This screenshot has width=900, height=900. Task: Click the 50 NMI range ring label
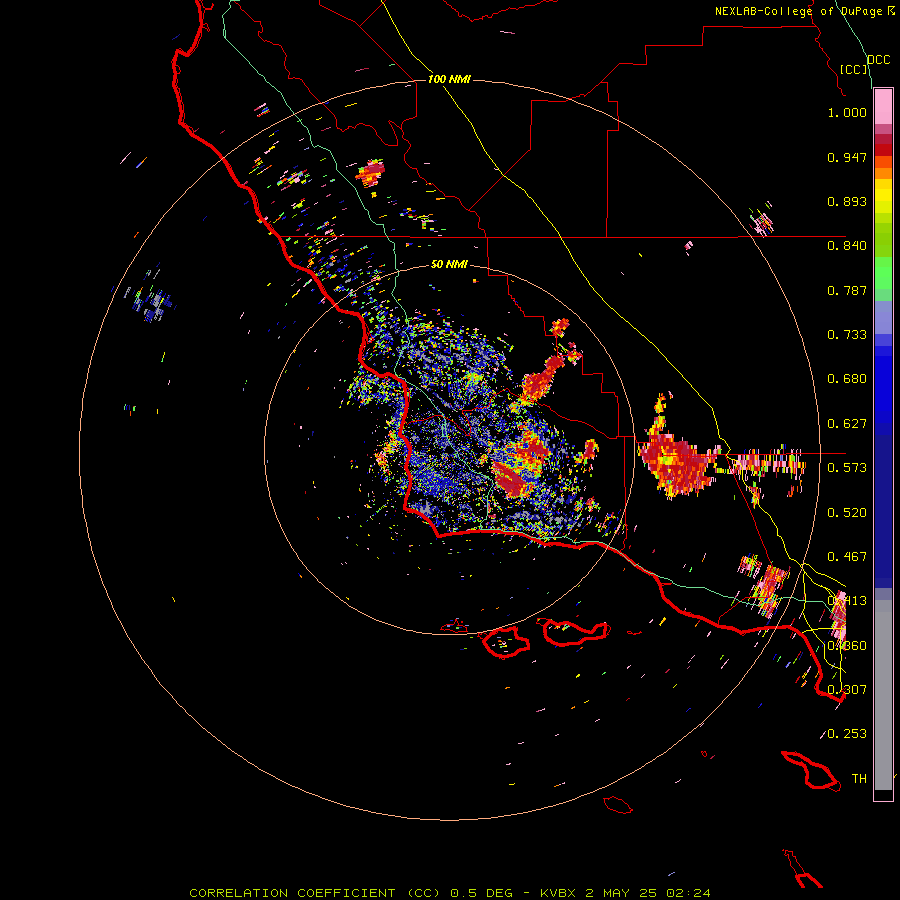449,264
